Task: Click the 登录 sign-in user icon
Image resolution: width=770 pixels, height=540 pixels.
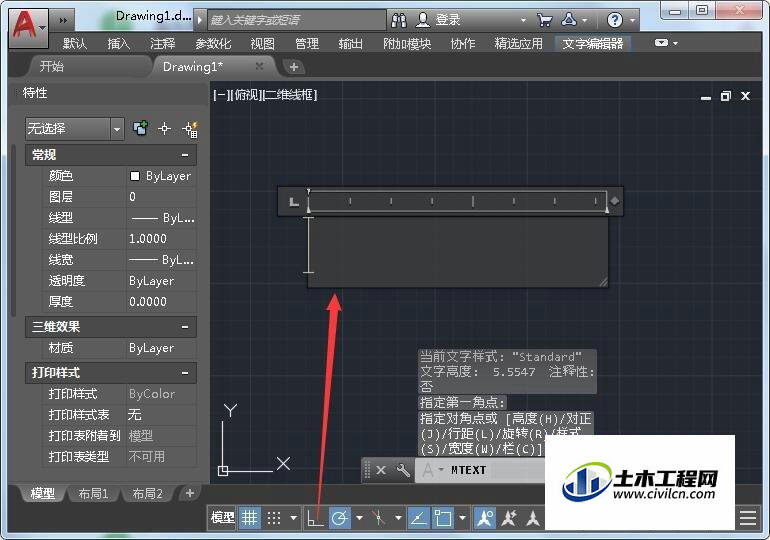Action: coord(422,20)
